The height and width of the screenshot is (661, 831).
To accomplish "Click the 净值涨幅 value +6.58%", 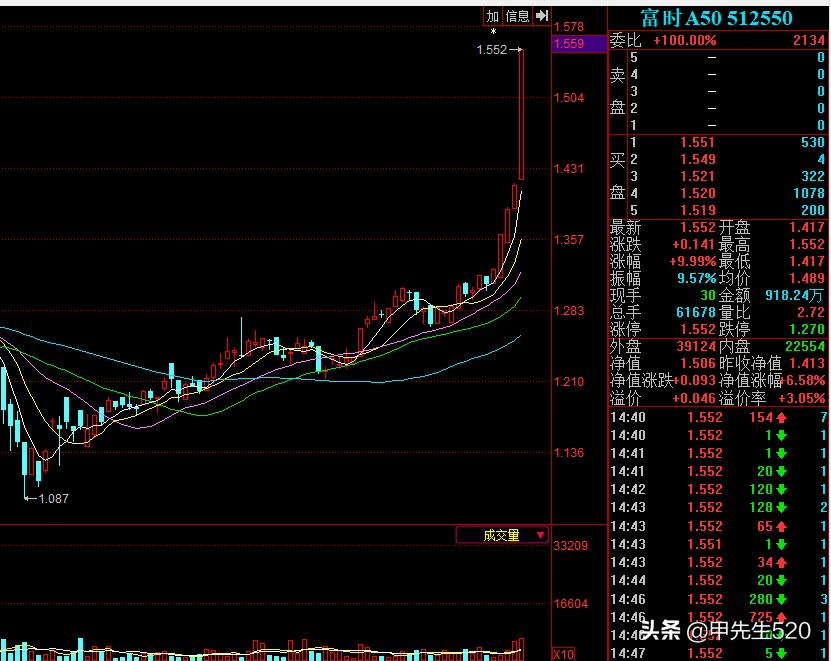I will click(802, 380).
